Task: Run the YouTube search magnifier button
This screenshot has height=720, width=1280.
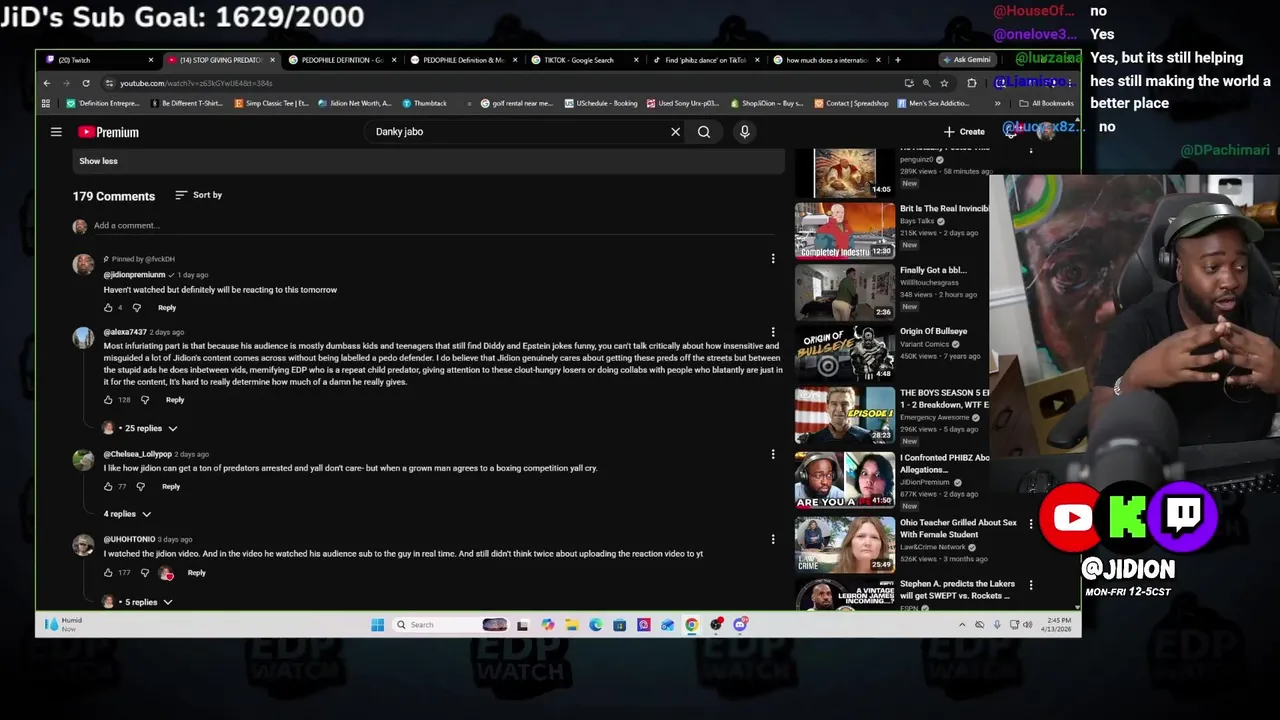Action: (704, 132)
